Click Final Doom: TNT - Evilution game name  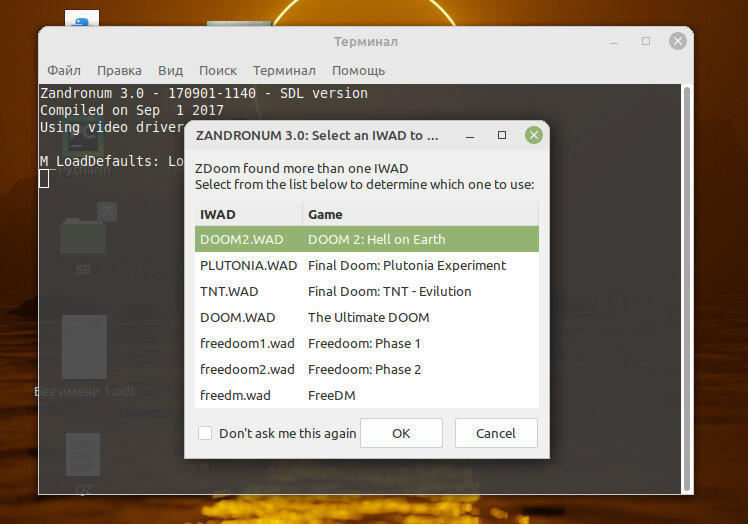click(390, 291)
